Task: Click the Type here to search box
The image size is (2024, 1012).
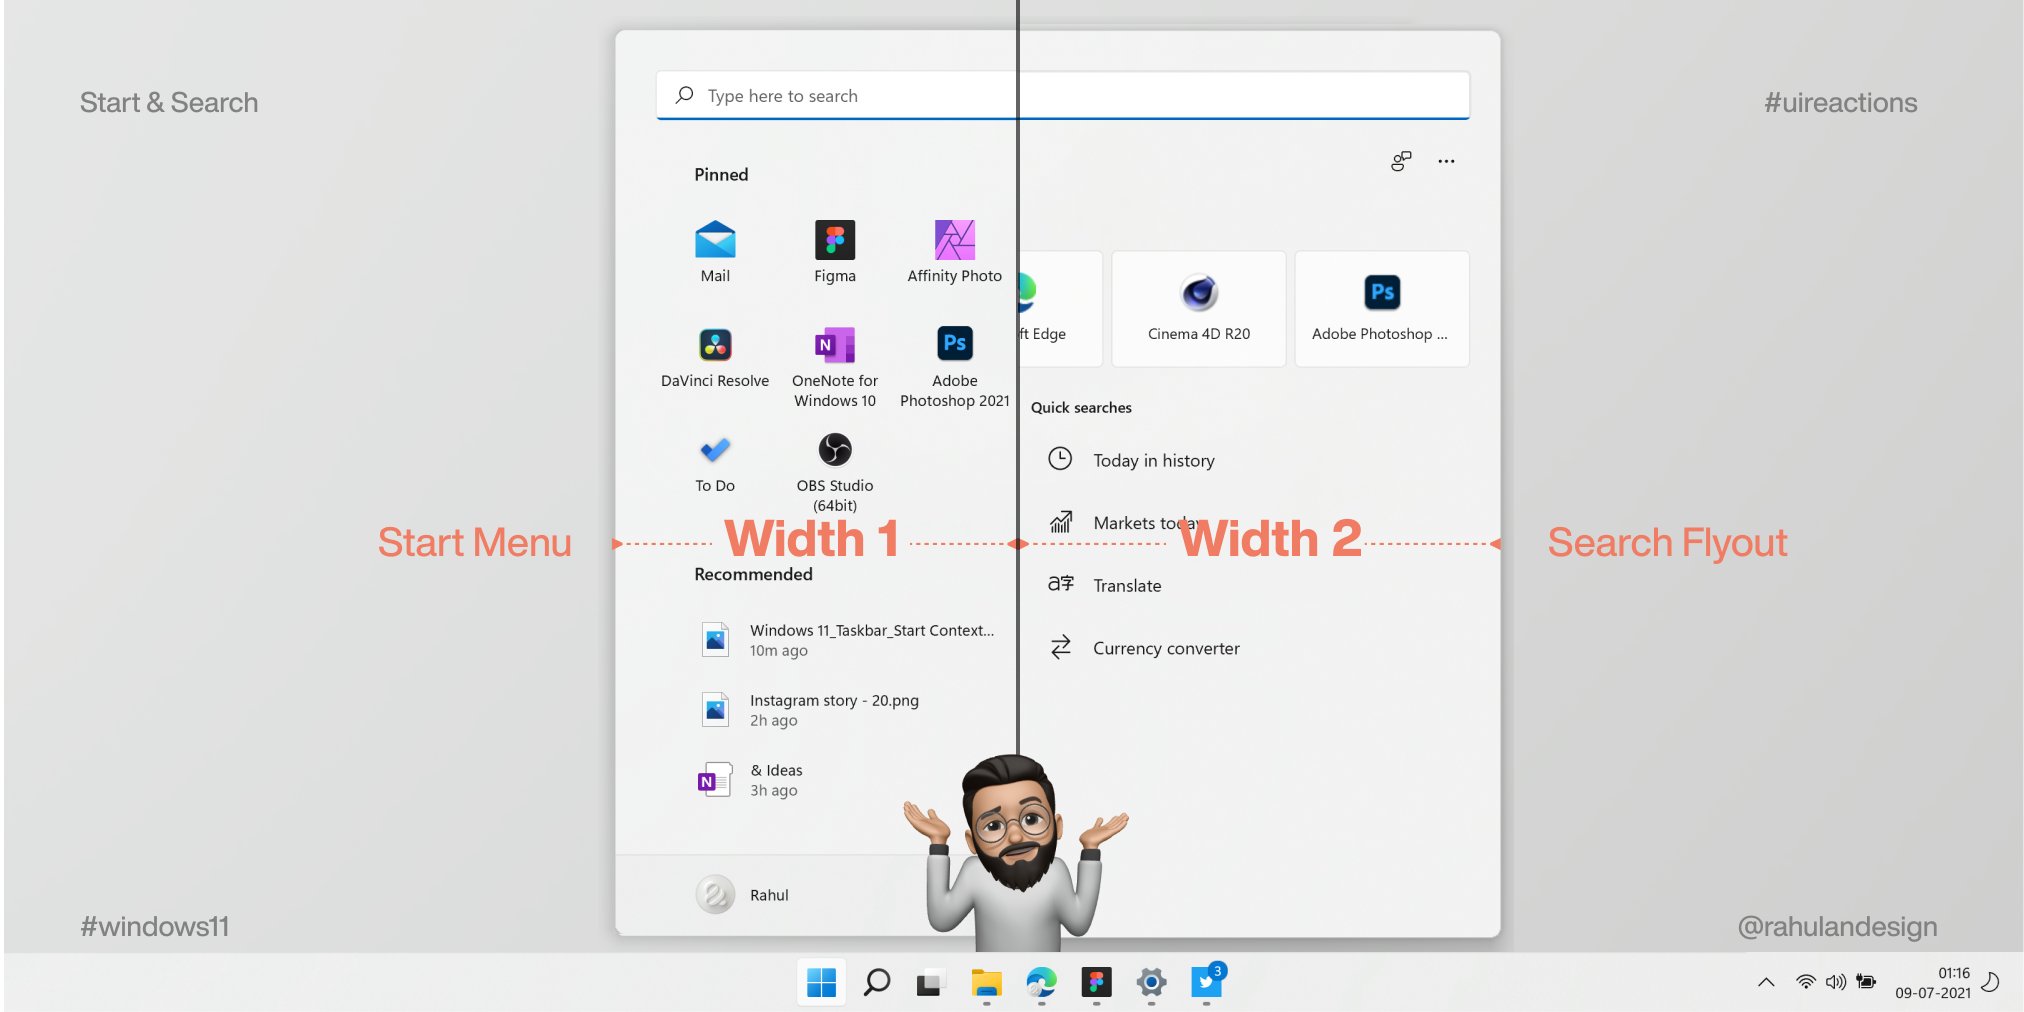Action: 1063,95
